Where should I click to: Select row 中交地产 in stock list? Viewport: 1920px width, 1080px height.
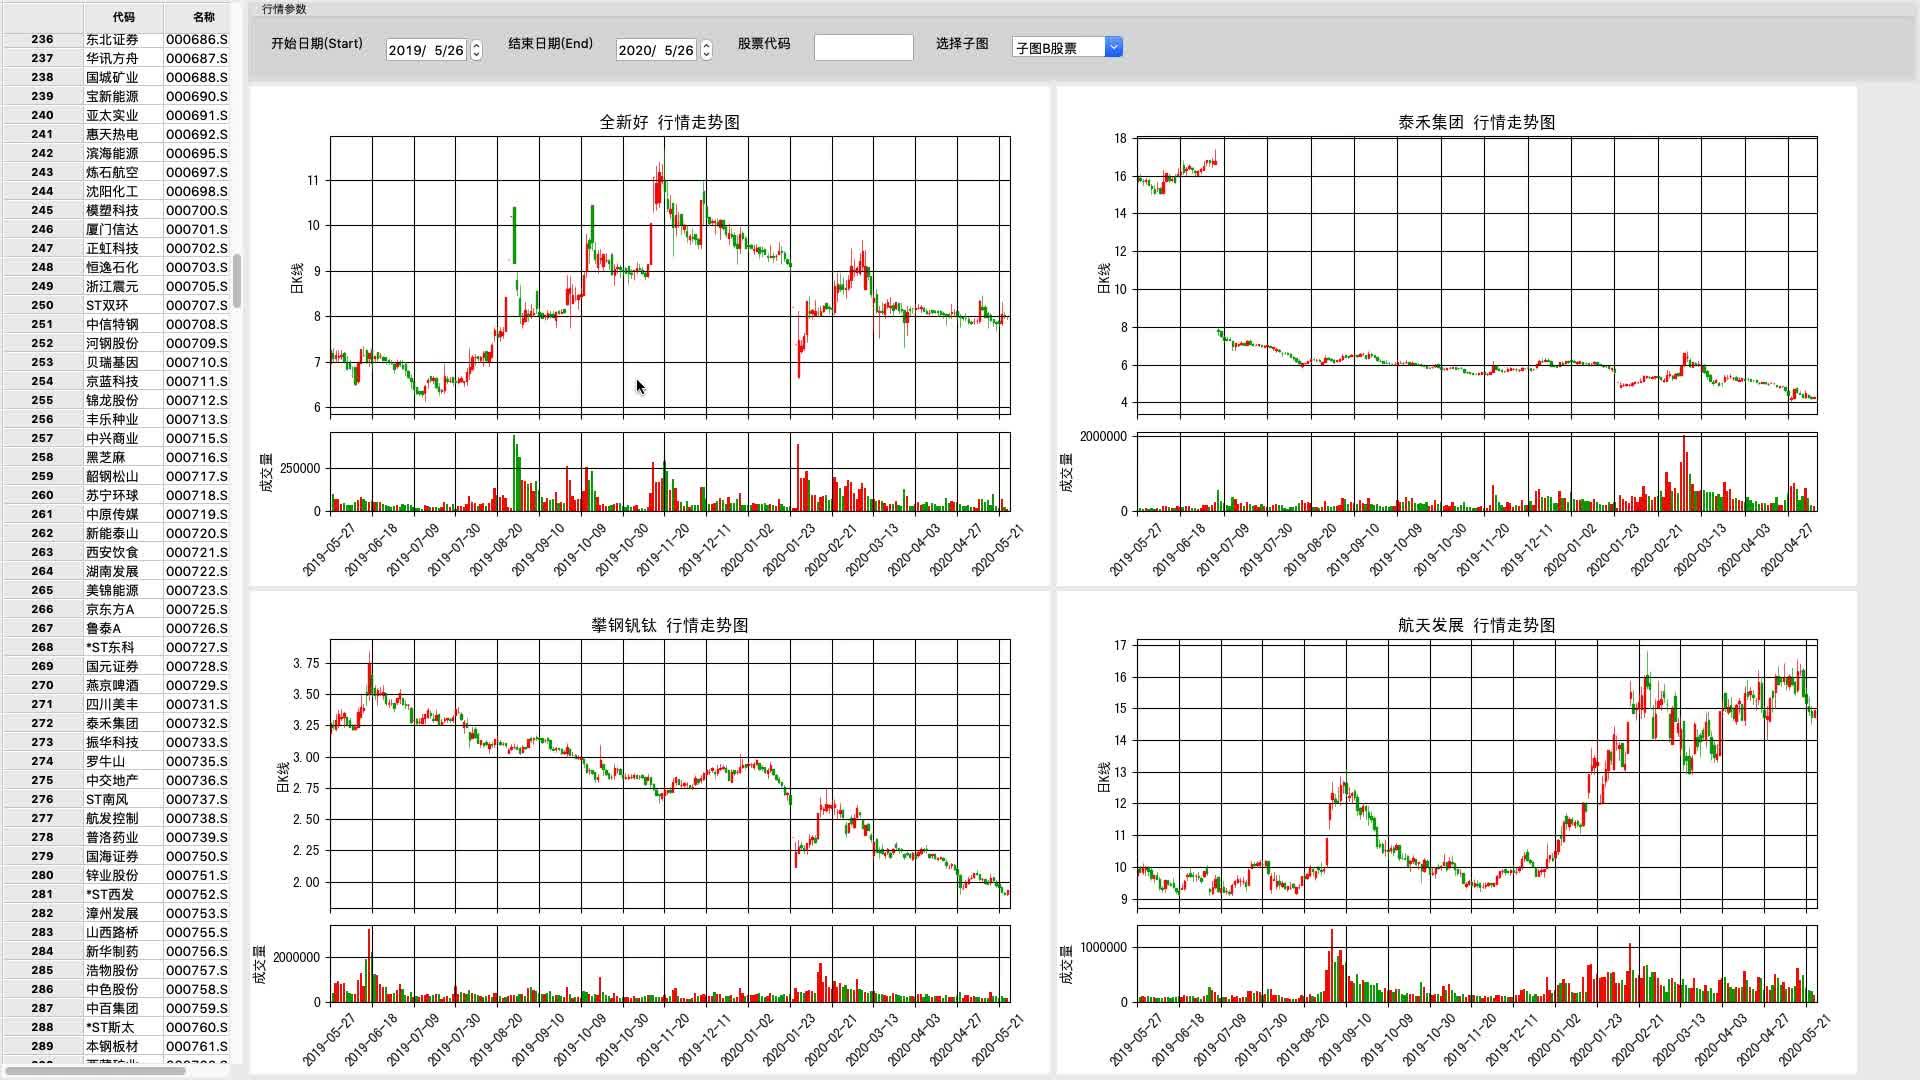point(115,780)
